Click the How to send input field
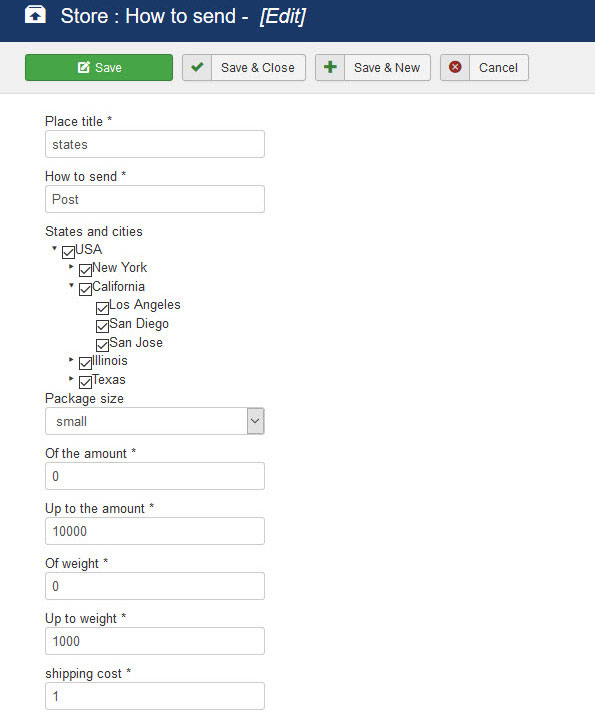The width and height of the screenshot is (595, 719). (155, 199)
